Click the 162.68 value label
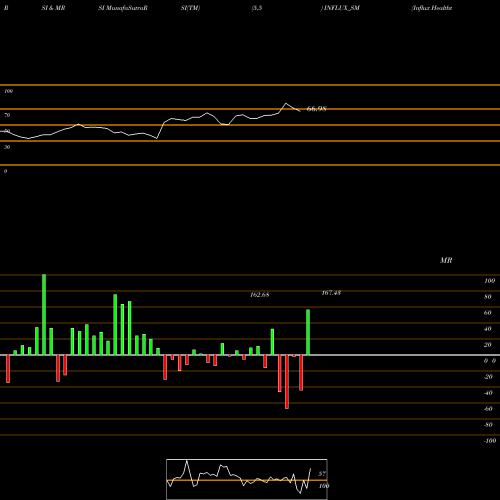500x500 pixels. pyautogui.click(x=260, y=295)
